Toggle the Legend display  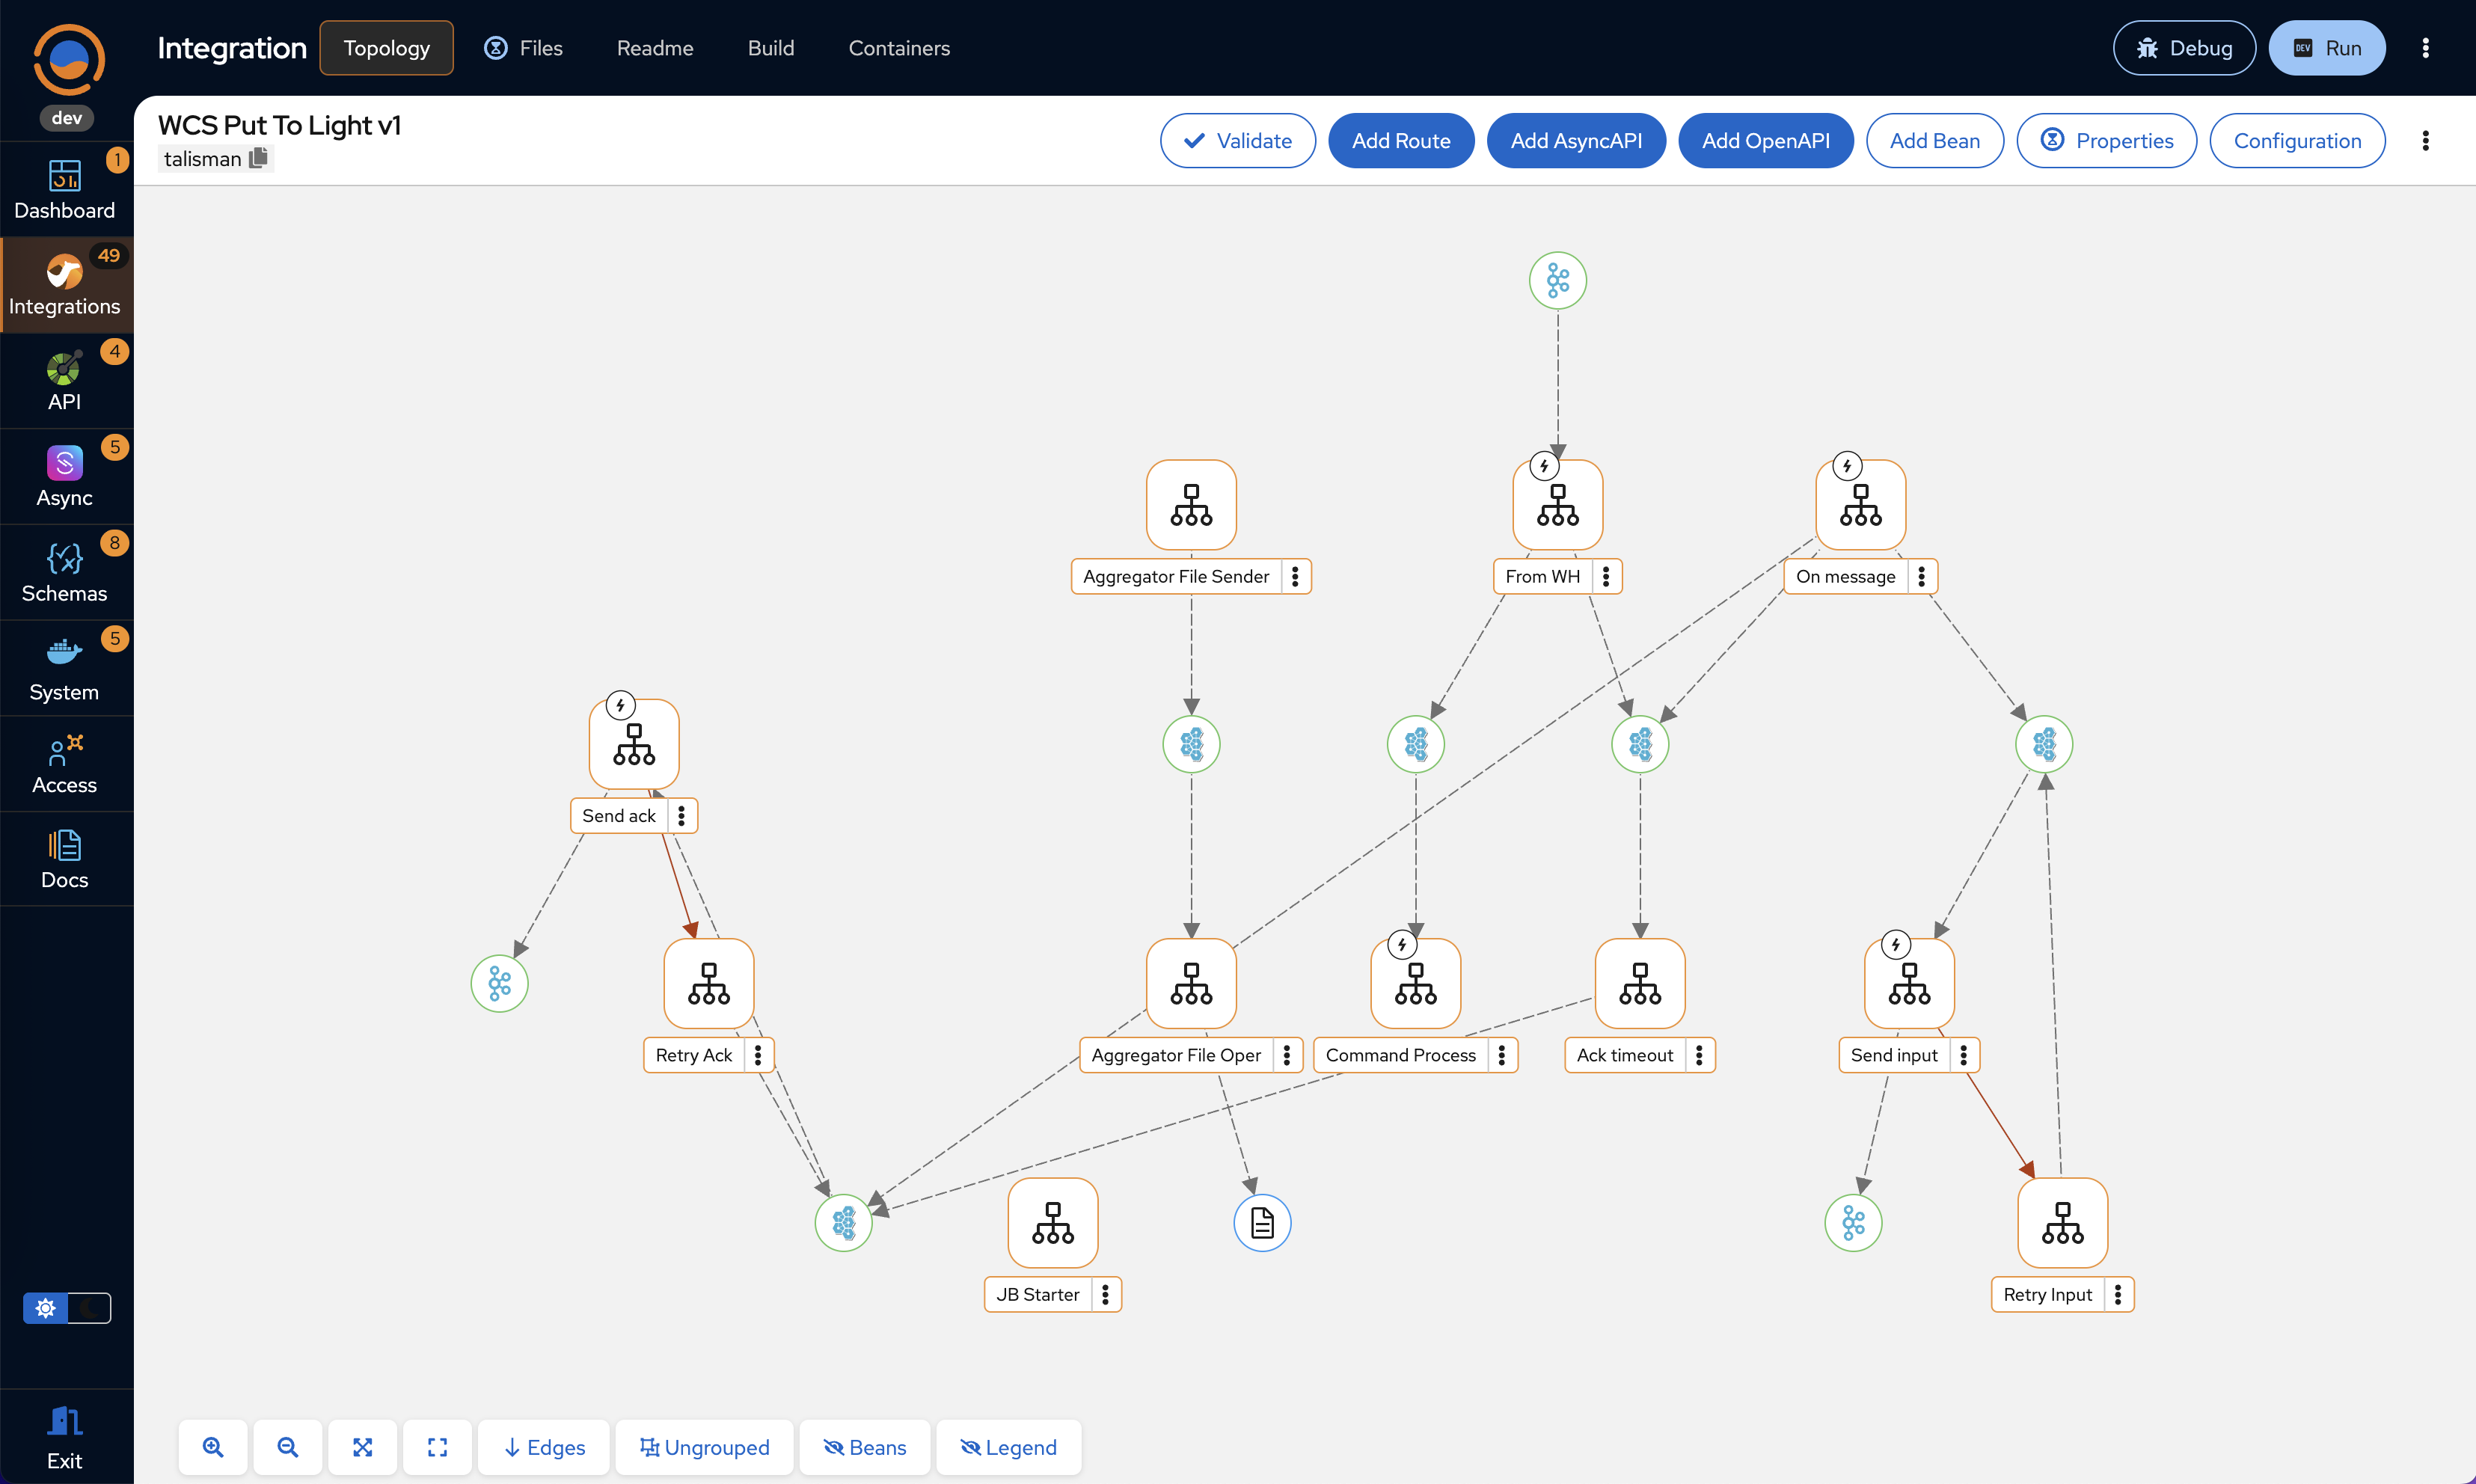coord(1008,1447)
